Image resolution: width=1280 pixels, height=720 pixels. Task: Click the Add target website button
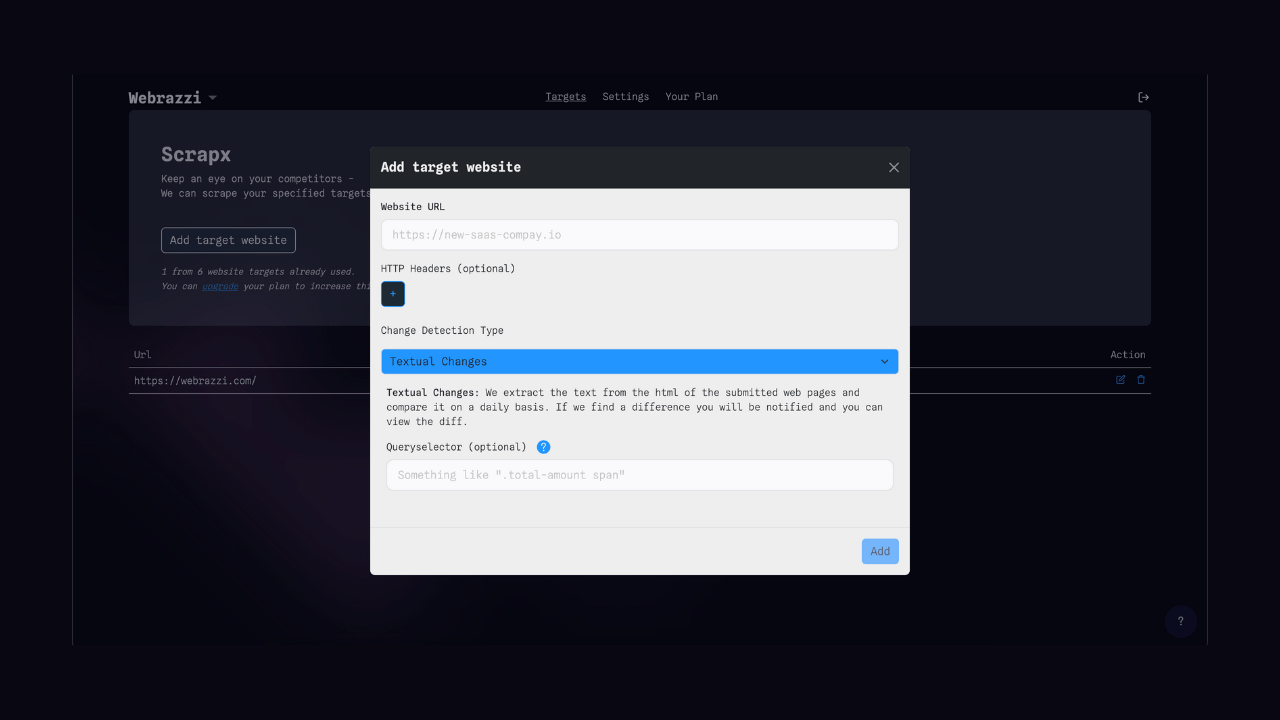[228, 240]
